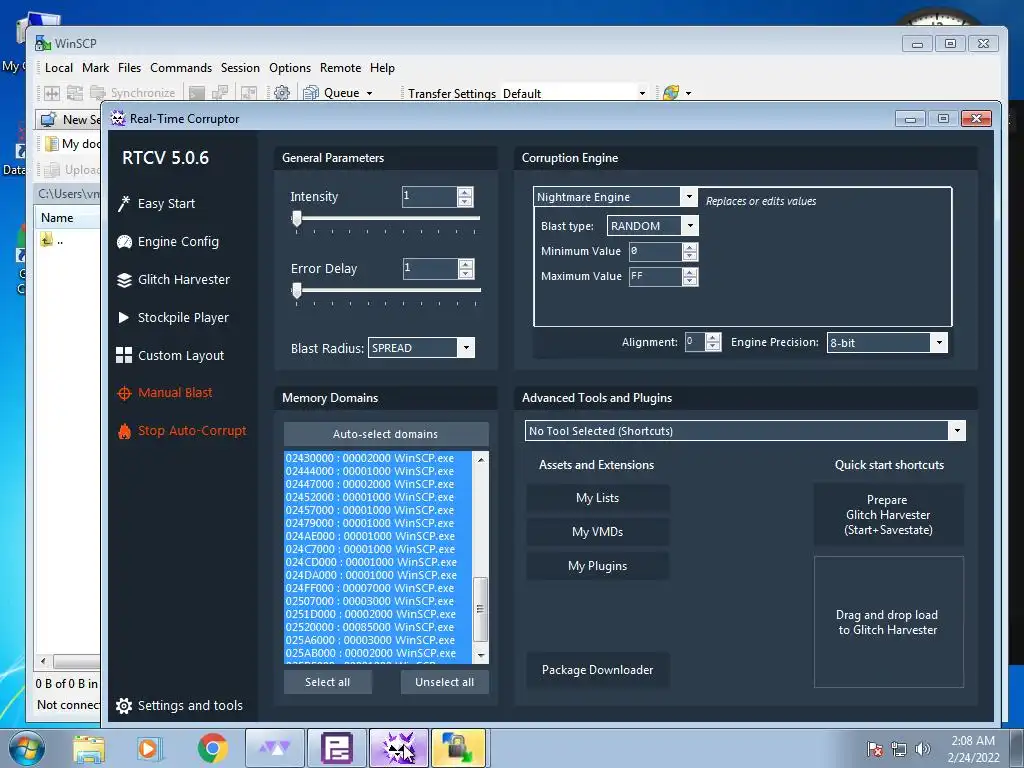
Task: Open My Plugins button
Action: pyautogui.click(x=598, y=566)
